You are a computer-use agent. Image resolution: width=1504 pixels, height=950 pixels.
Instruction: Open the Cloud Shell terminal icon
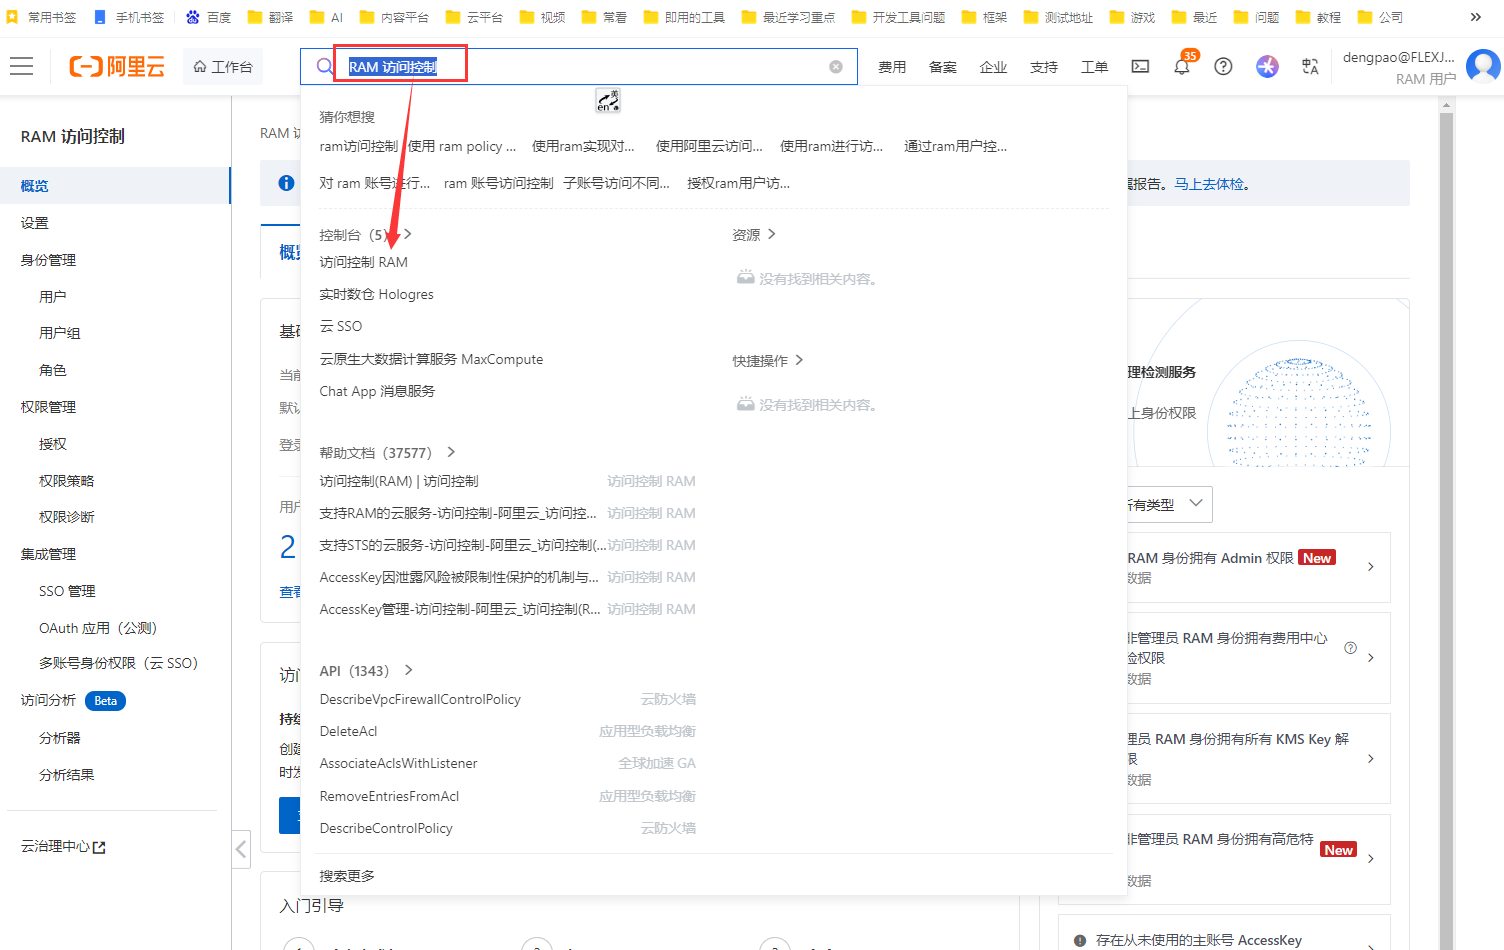(x=1140, y=66)
